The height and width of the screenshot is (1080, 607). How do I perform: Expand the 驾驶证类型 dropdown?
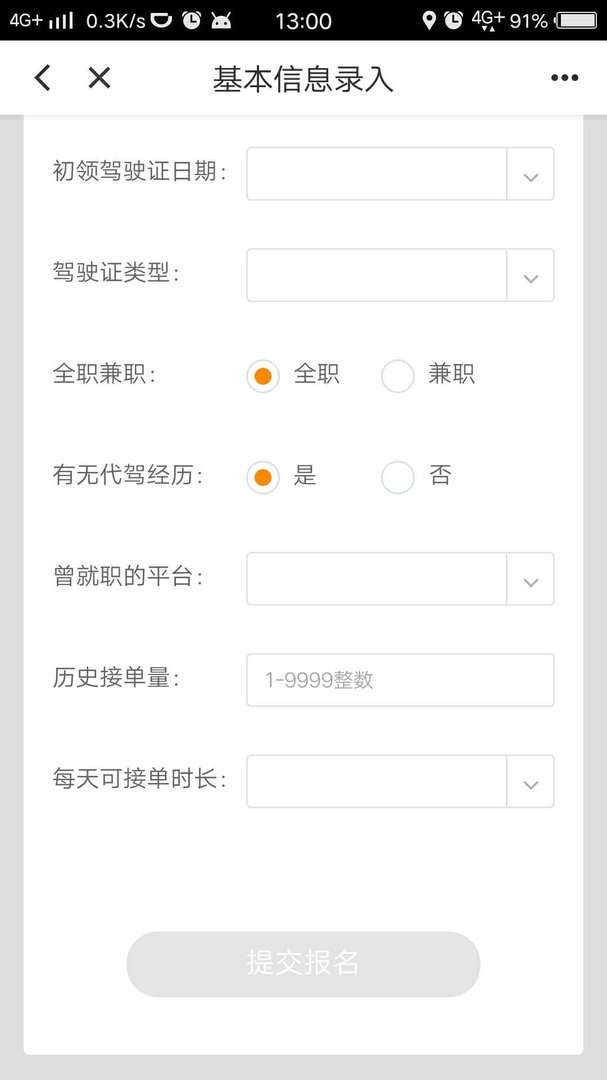(400, 274)
